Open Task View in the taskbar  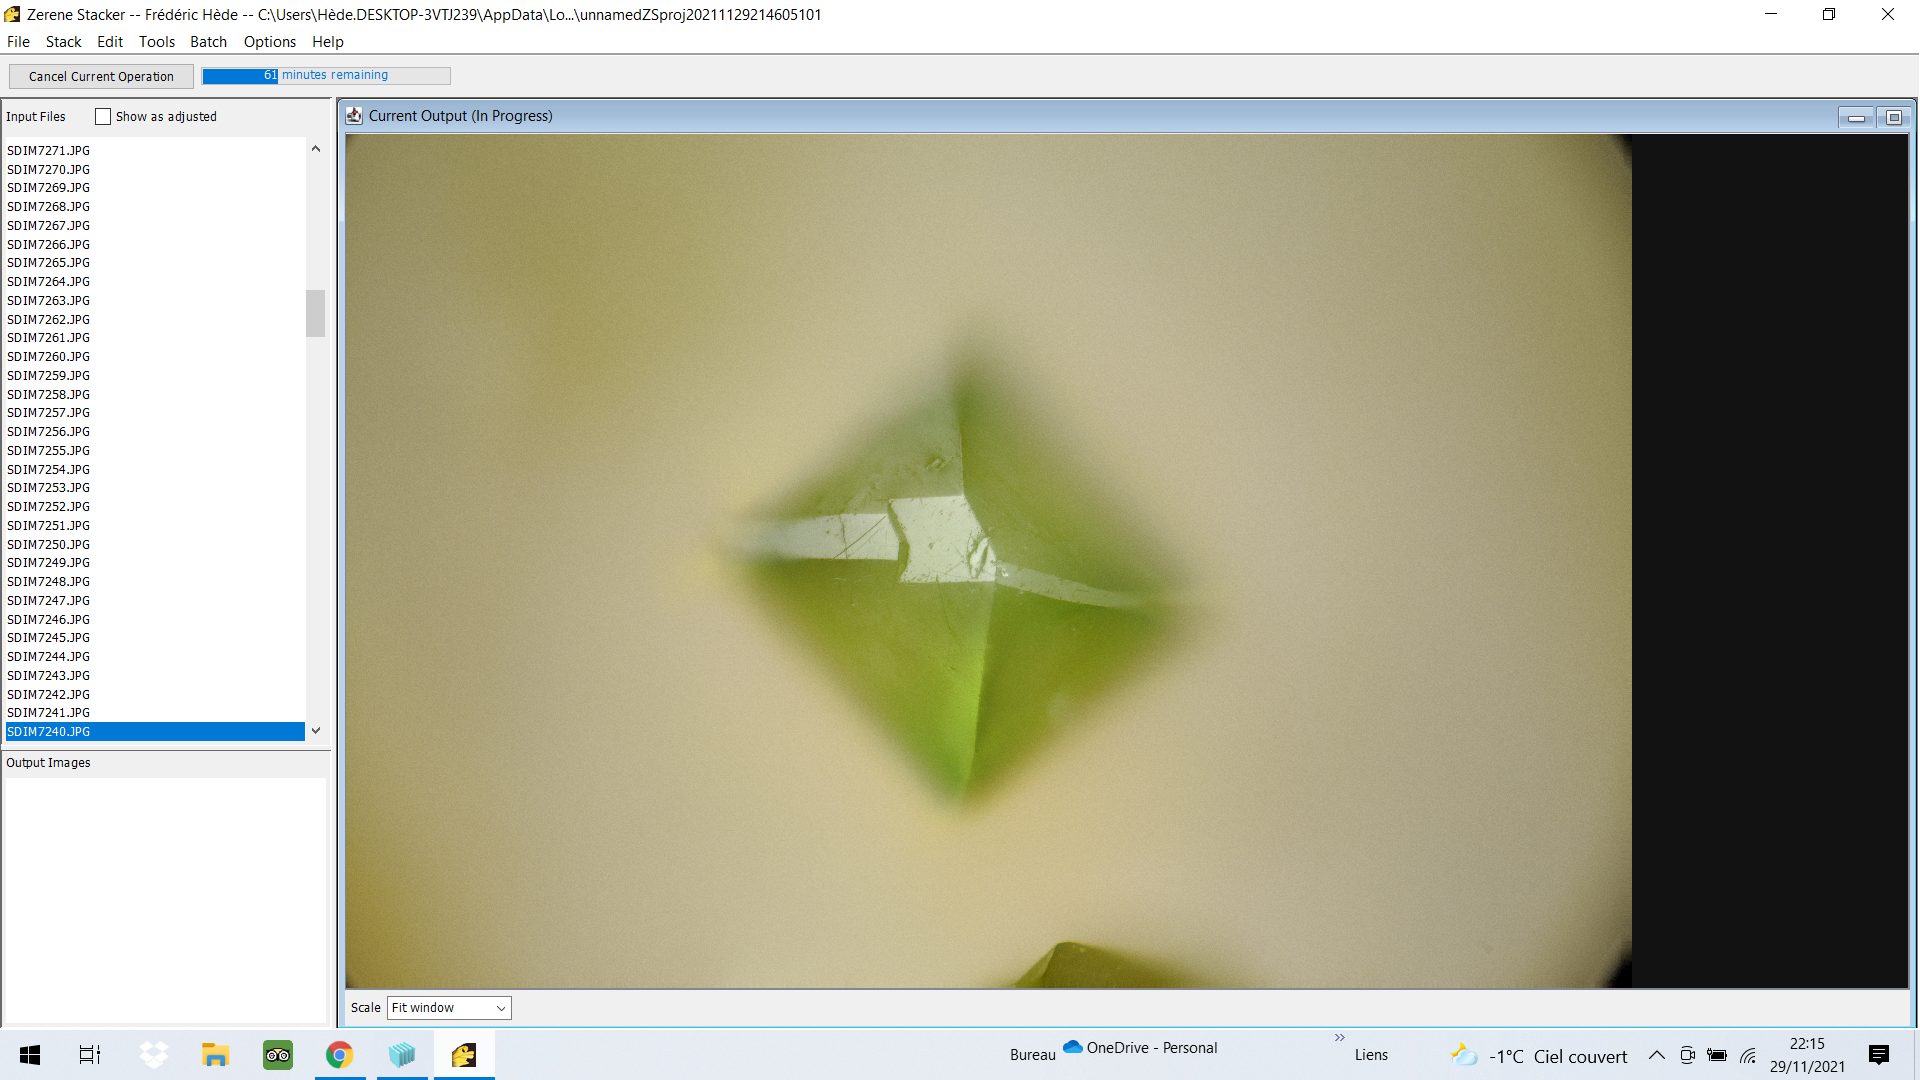click(90, 1055)
